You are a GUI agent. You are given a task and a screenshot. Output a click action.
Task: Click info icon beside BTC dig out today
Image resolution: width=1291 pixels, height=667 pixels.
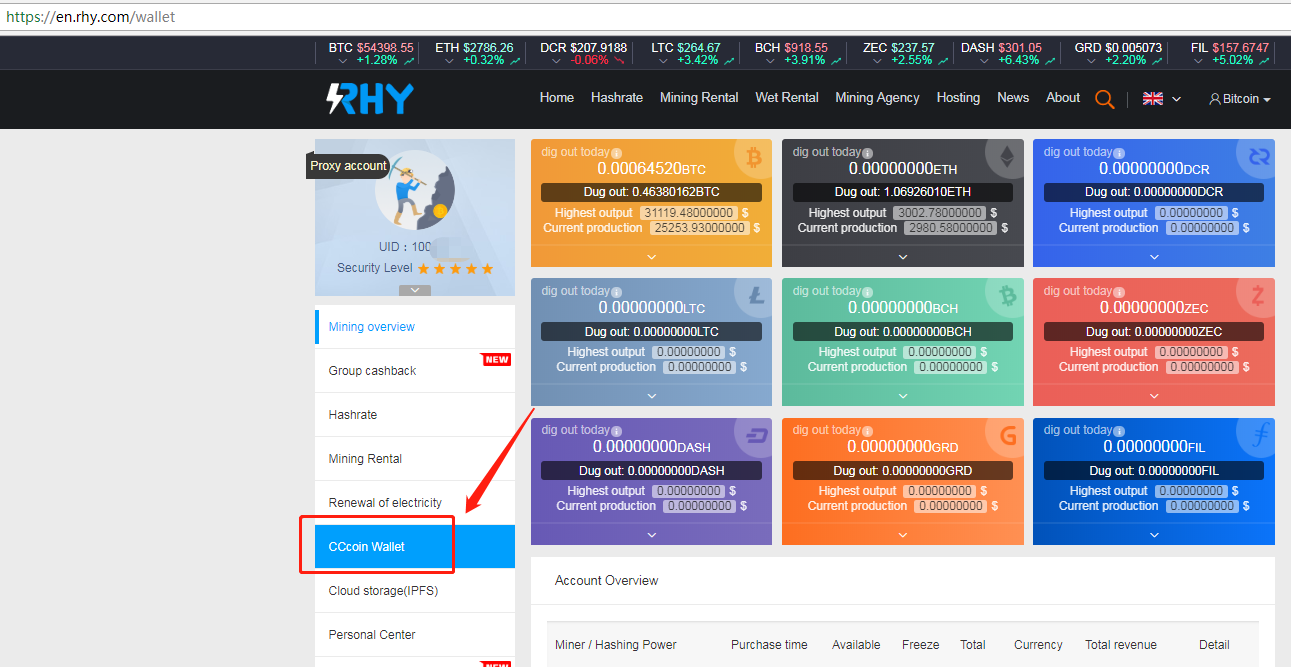(616, 153)
